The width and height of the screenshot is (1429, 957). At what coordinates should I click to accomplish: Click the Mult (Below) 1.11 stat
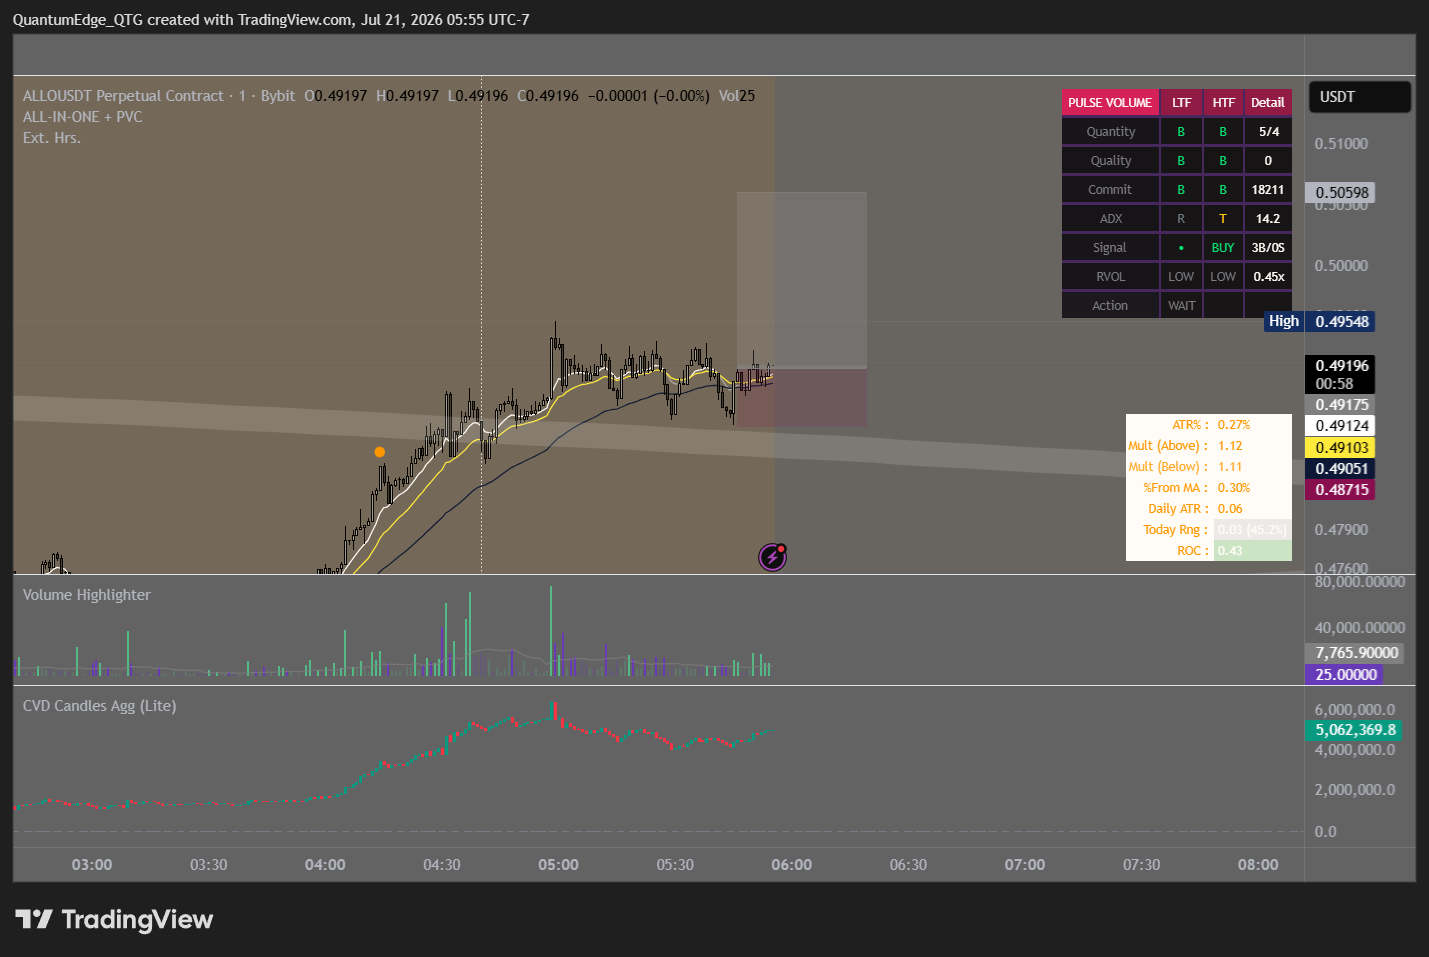(1209, 467)
